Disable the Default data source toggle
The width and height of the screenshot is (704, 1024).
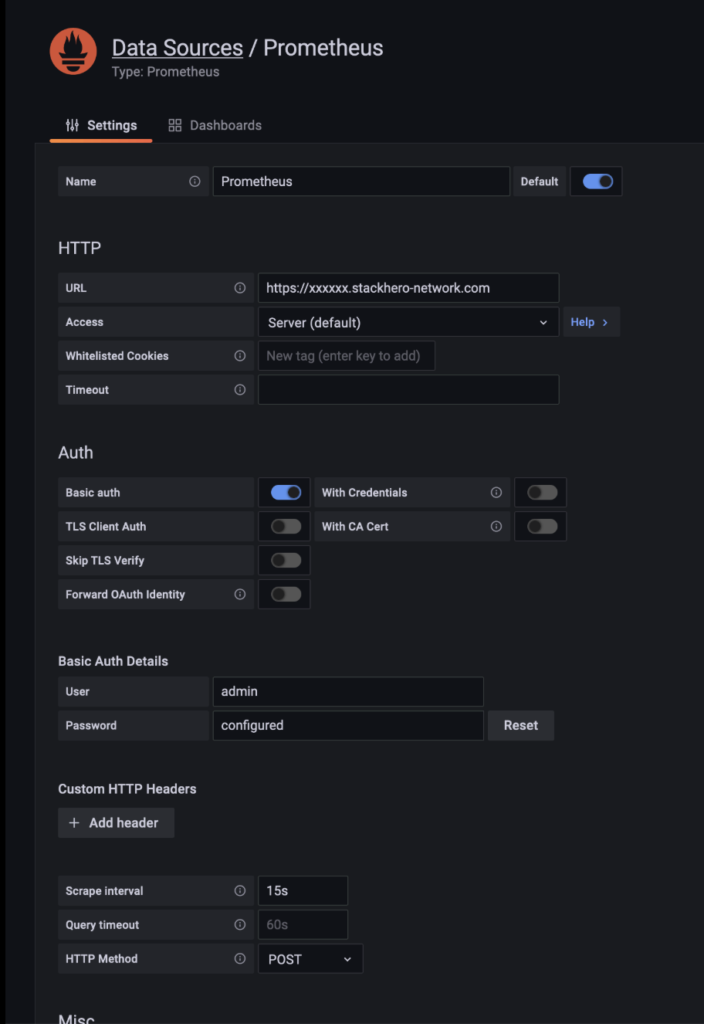(x=597, y=182)
